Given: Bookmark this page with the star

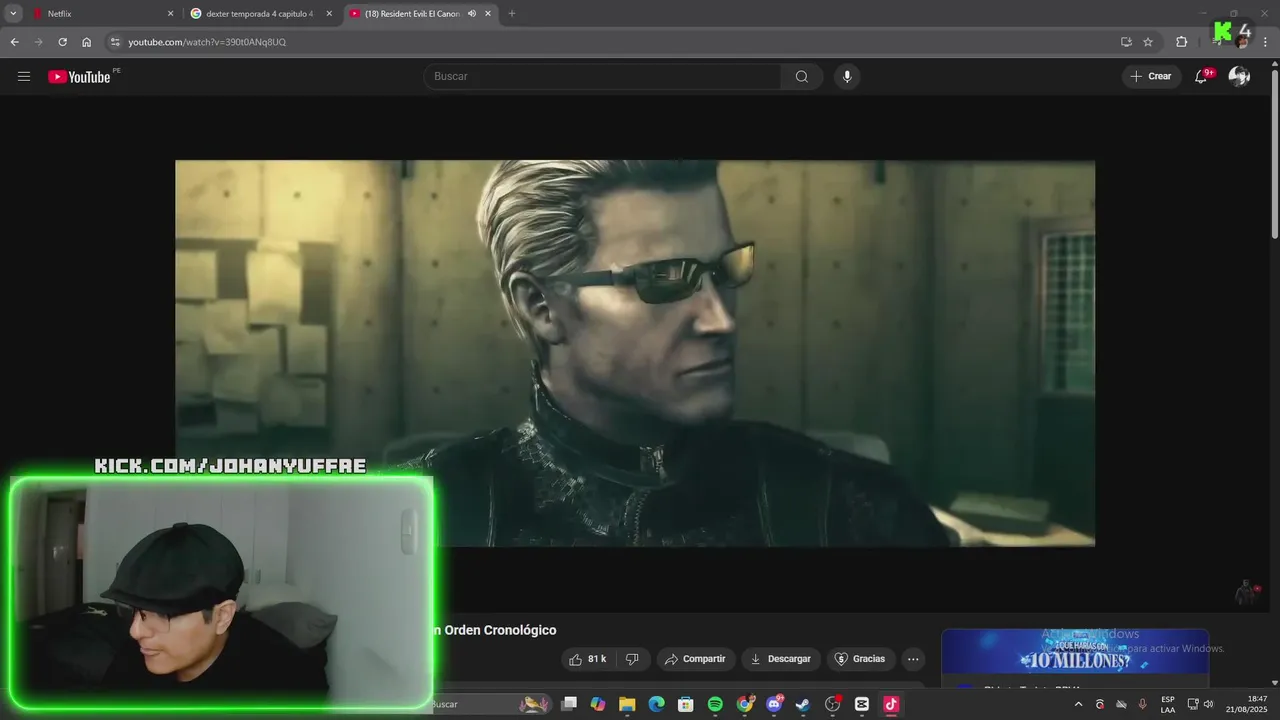Looking at the screenshot, I should click(x=1148, y=42).
